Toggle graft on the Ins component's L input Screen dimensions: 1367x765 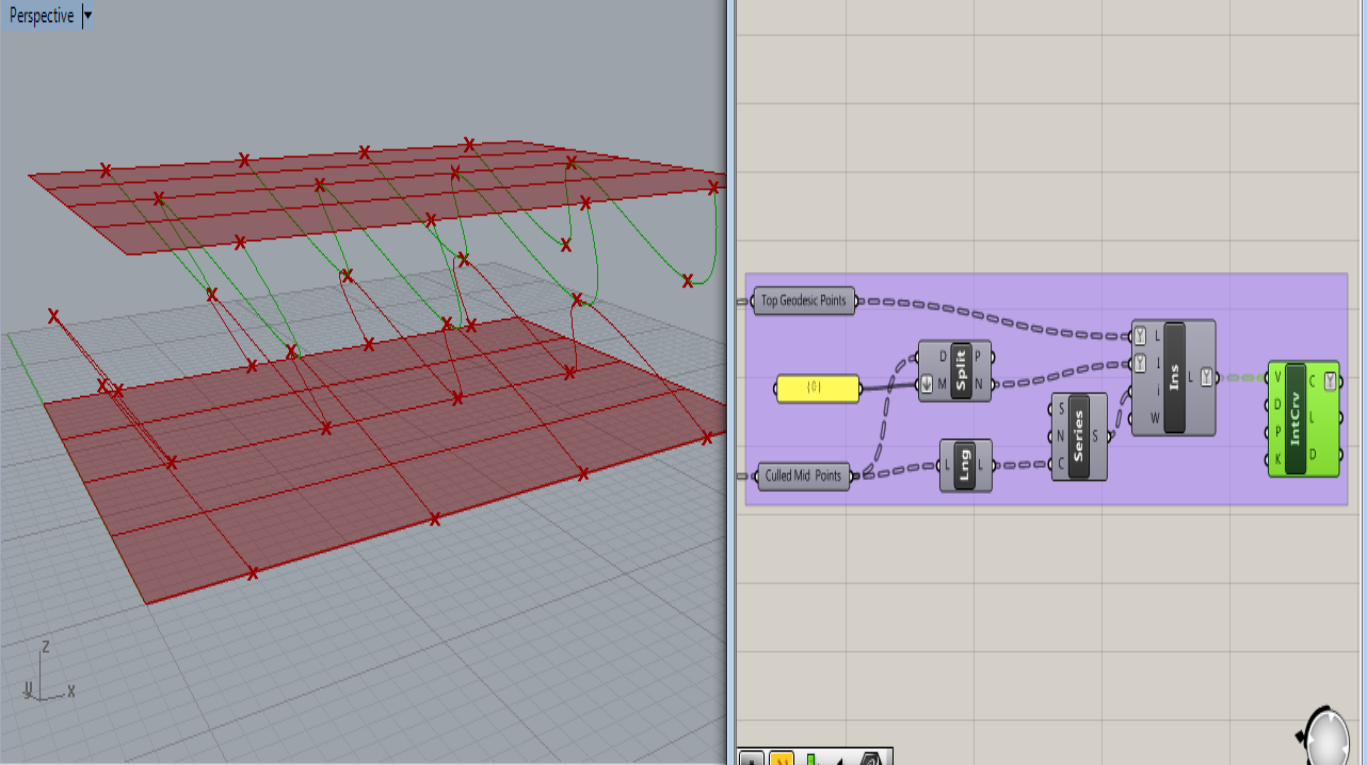(1139, 336)
